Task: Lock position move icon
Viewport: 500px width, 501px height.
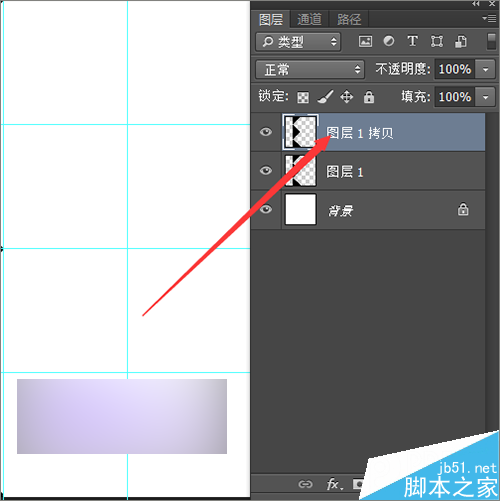Action: pos(347,97)
